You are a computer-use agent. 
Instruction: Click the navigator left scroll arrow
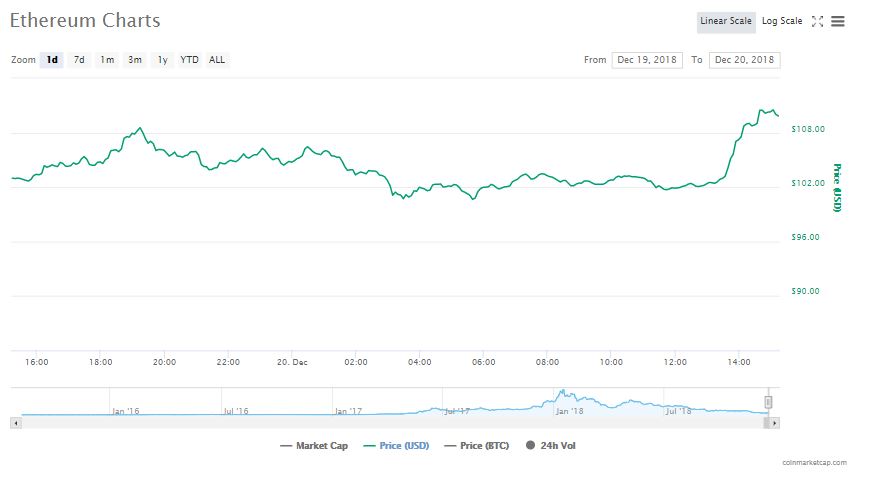(x=16, y=423)
